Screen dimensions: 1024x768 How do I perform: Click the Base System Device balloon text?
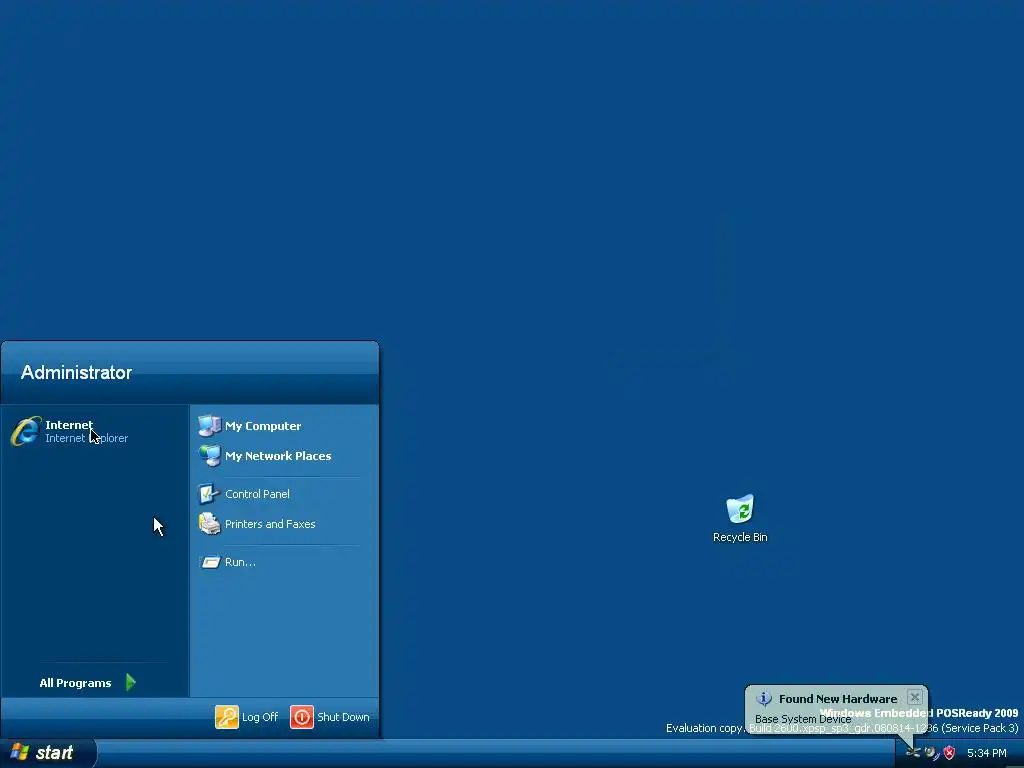tap(803, 719)
